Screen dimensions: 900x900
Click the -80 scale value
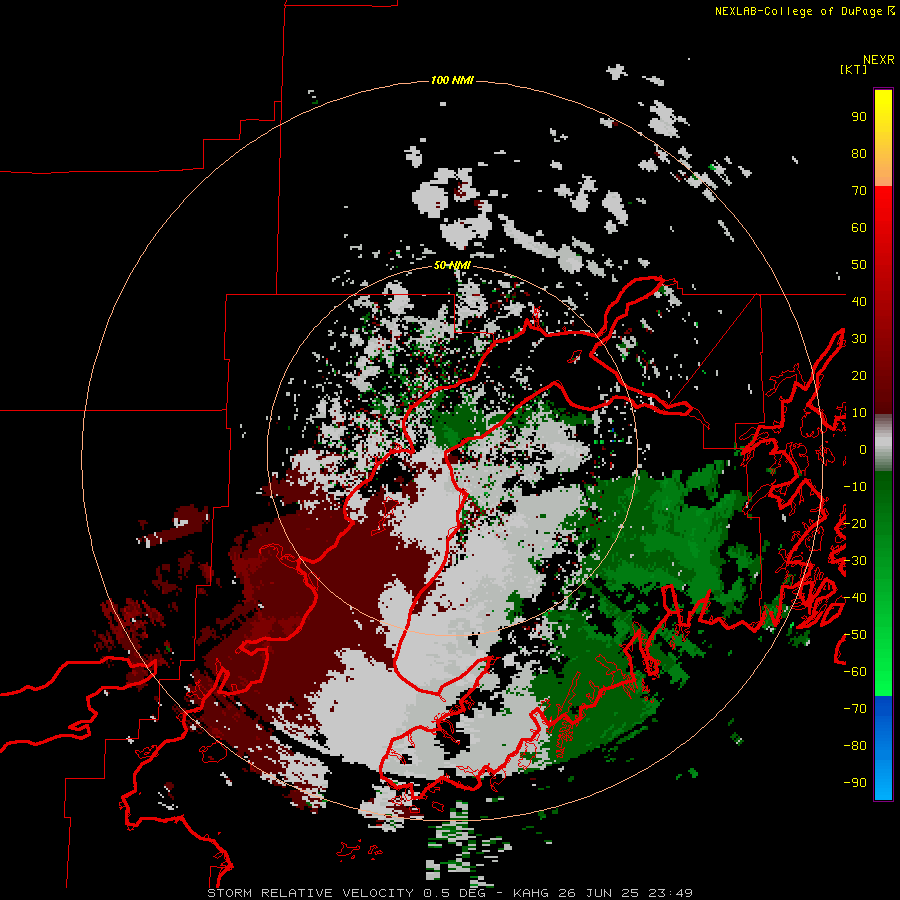pyautogui.click(x=855, y=746)
